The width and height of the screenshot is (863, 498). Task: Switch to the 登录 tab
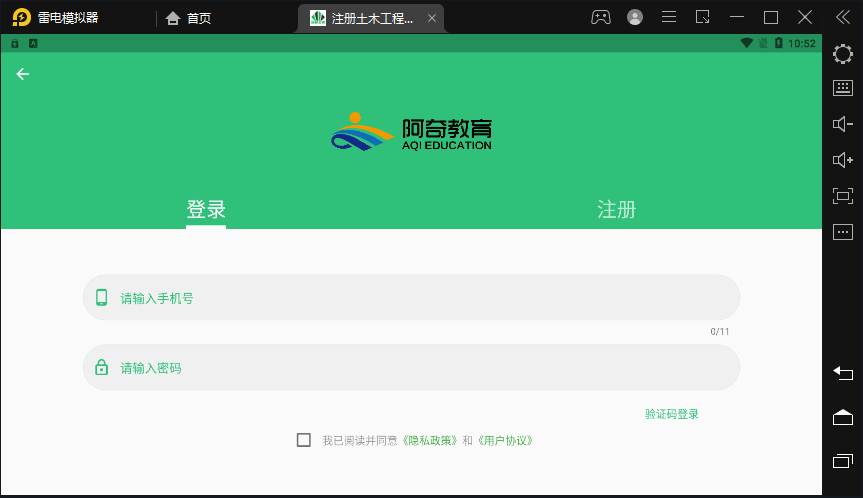click(206, 210)
